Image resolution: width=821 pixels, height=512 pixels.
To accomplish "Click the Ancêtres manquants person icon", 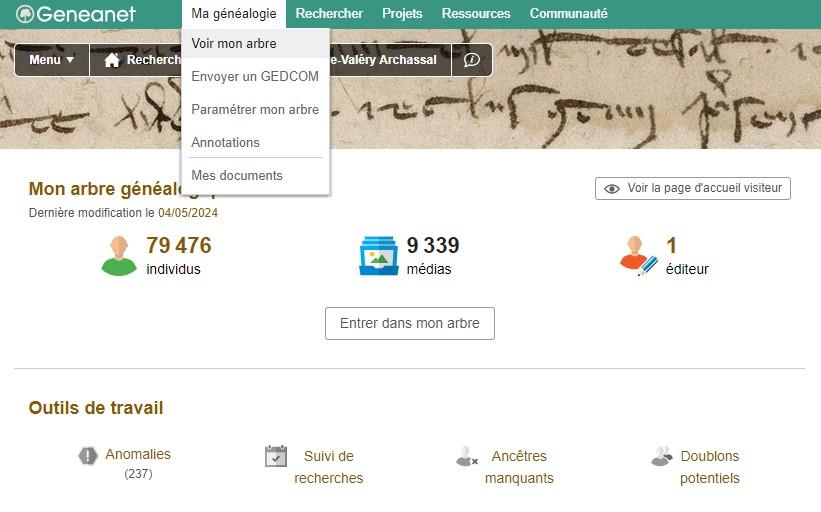I will [x=466, y=457].
